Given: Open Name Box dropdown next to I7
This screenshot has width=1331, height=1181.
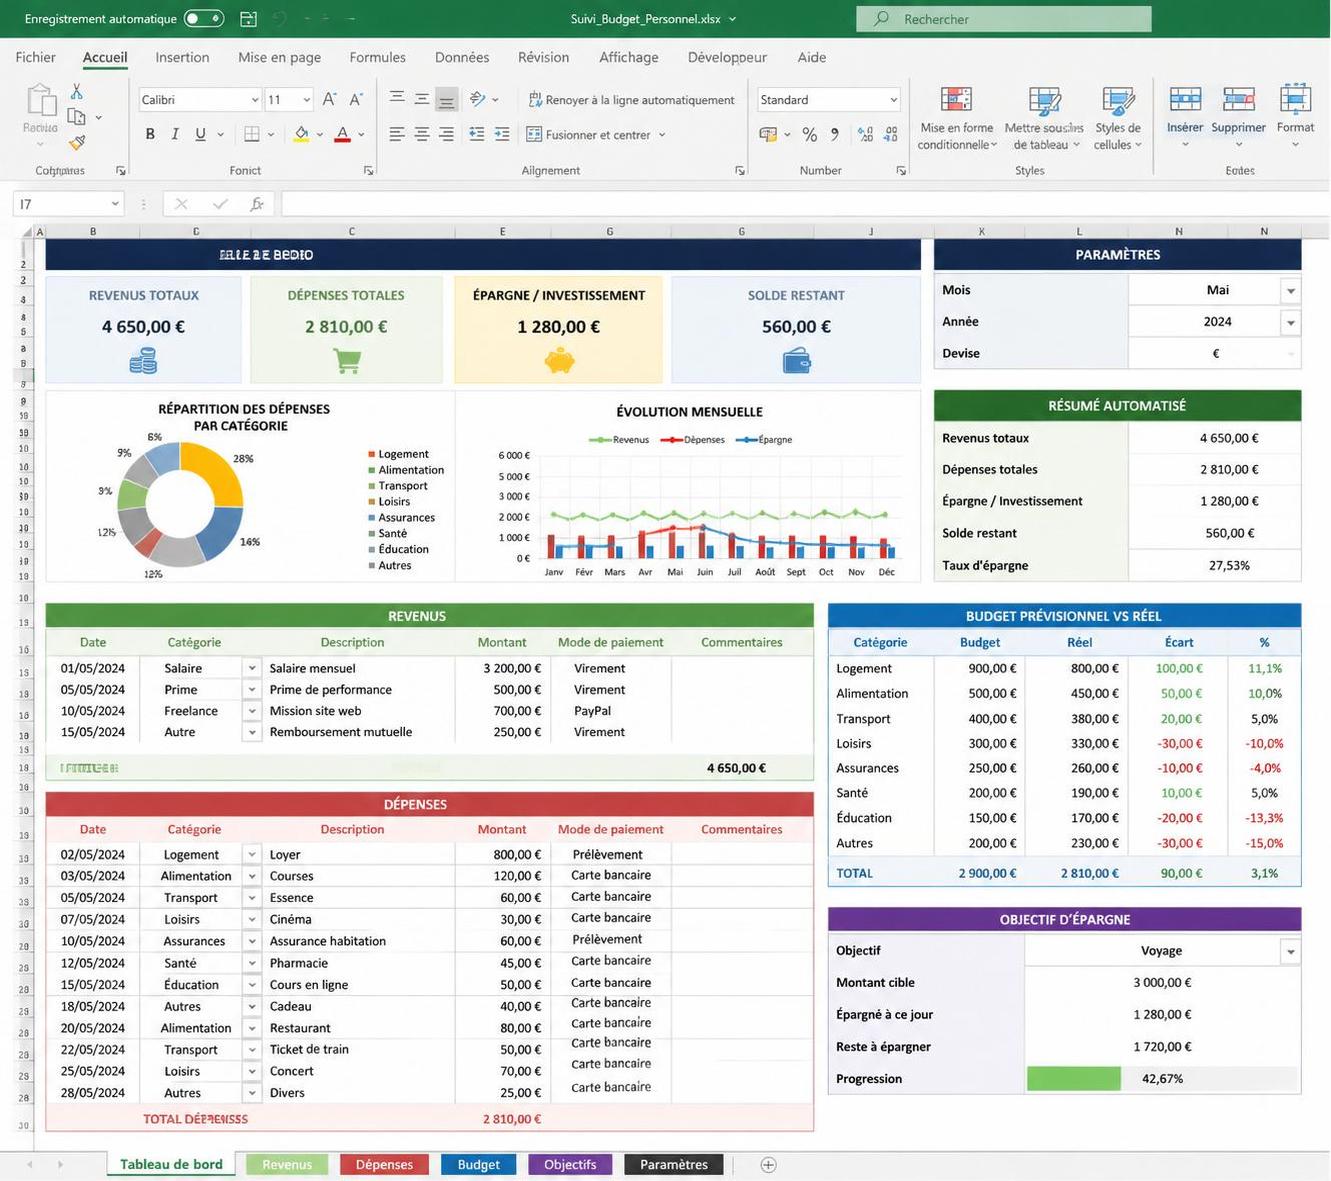Looking at the screenshot, I should click(x=115, y=204).
